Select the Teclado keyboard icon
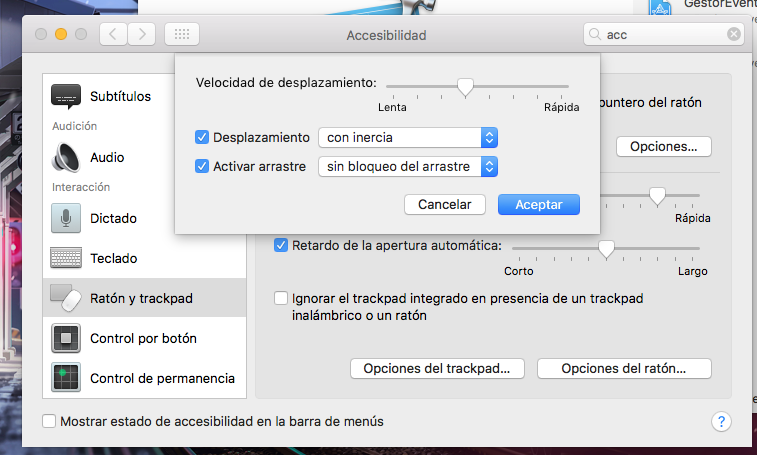The width and height of the screenshot is (757, 455). click(x=66, y=258)
